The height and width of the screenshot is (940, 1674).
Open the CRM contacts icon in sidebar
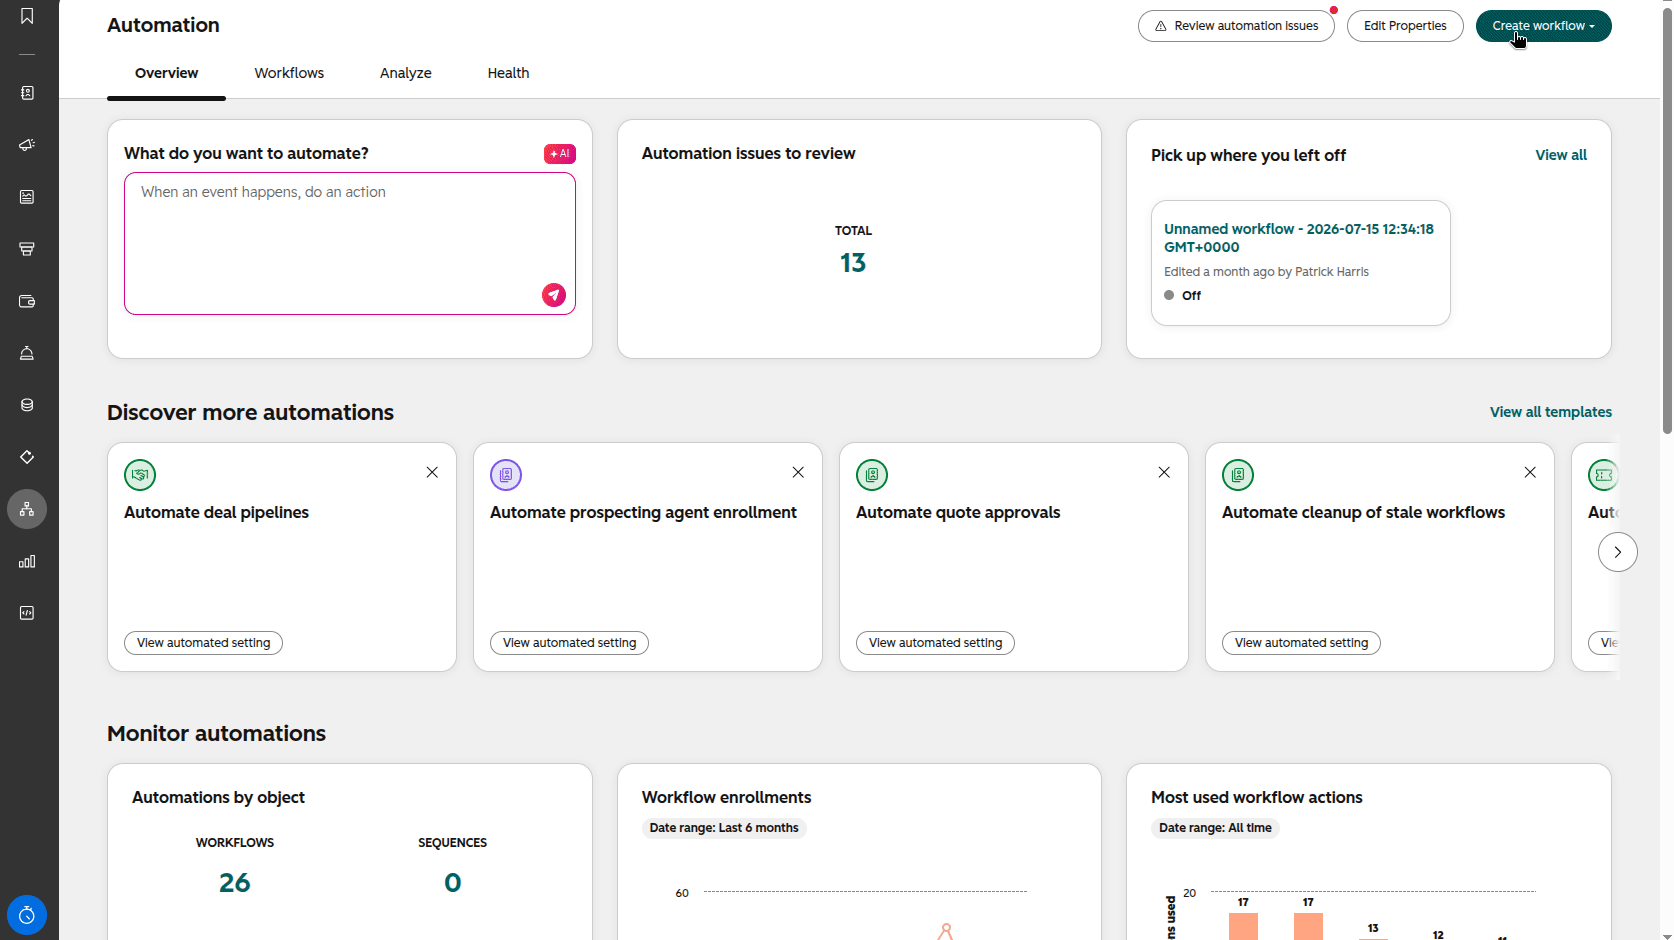pyautogui.click(x=27, y=93)
